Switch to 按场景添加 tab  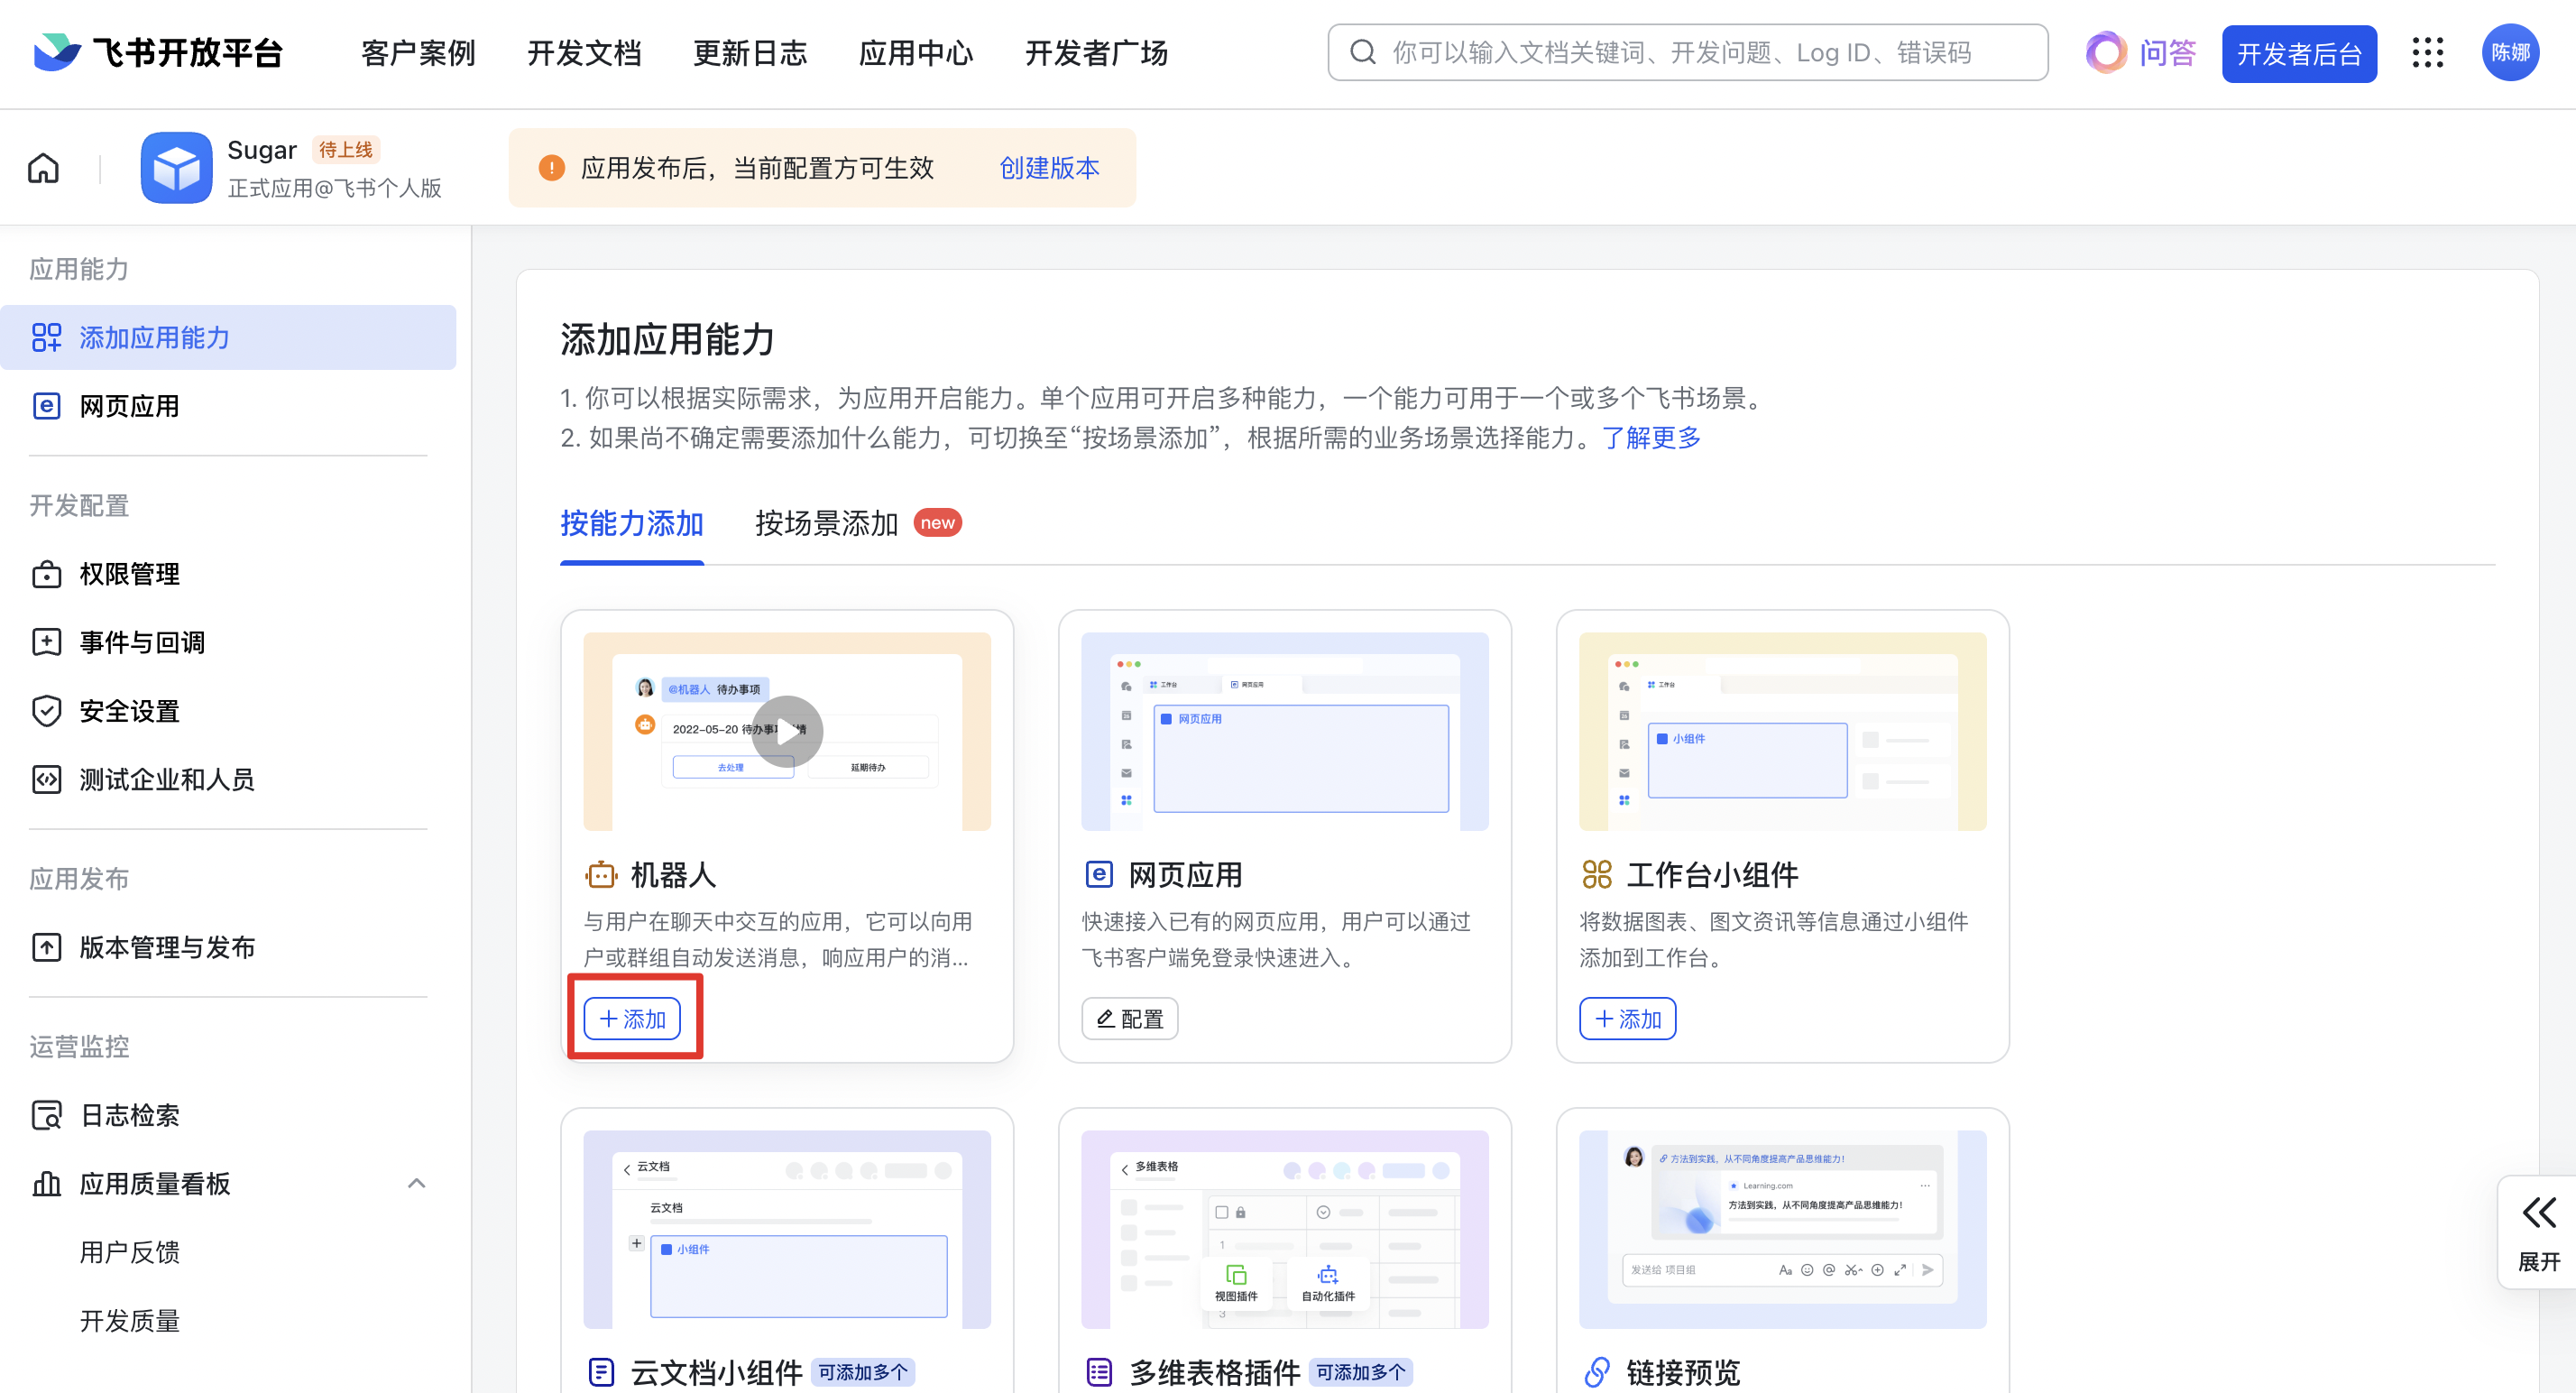[826, 523]
